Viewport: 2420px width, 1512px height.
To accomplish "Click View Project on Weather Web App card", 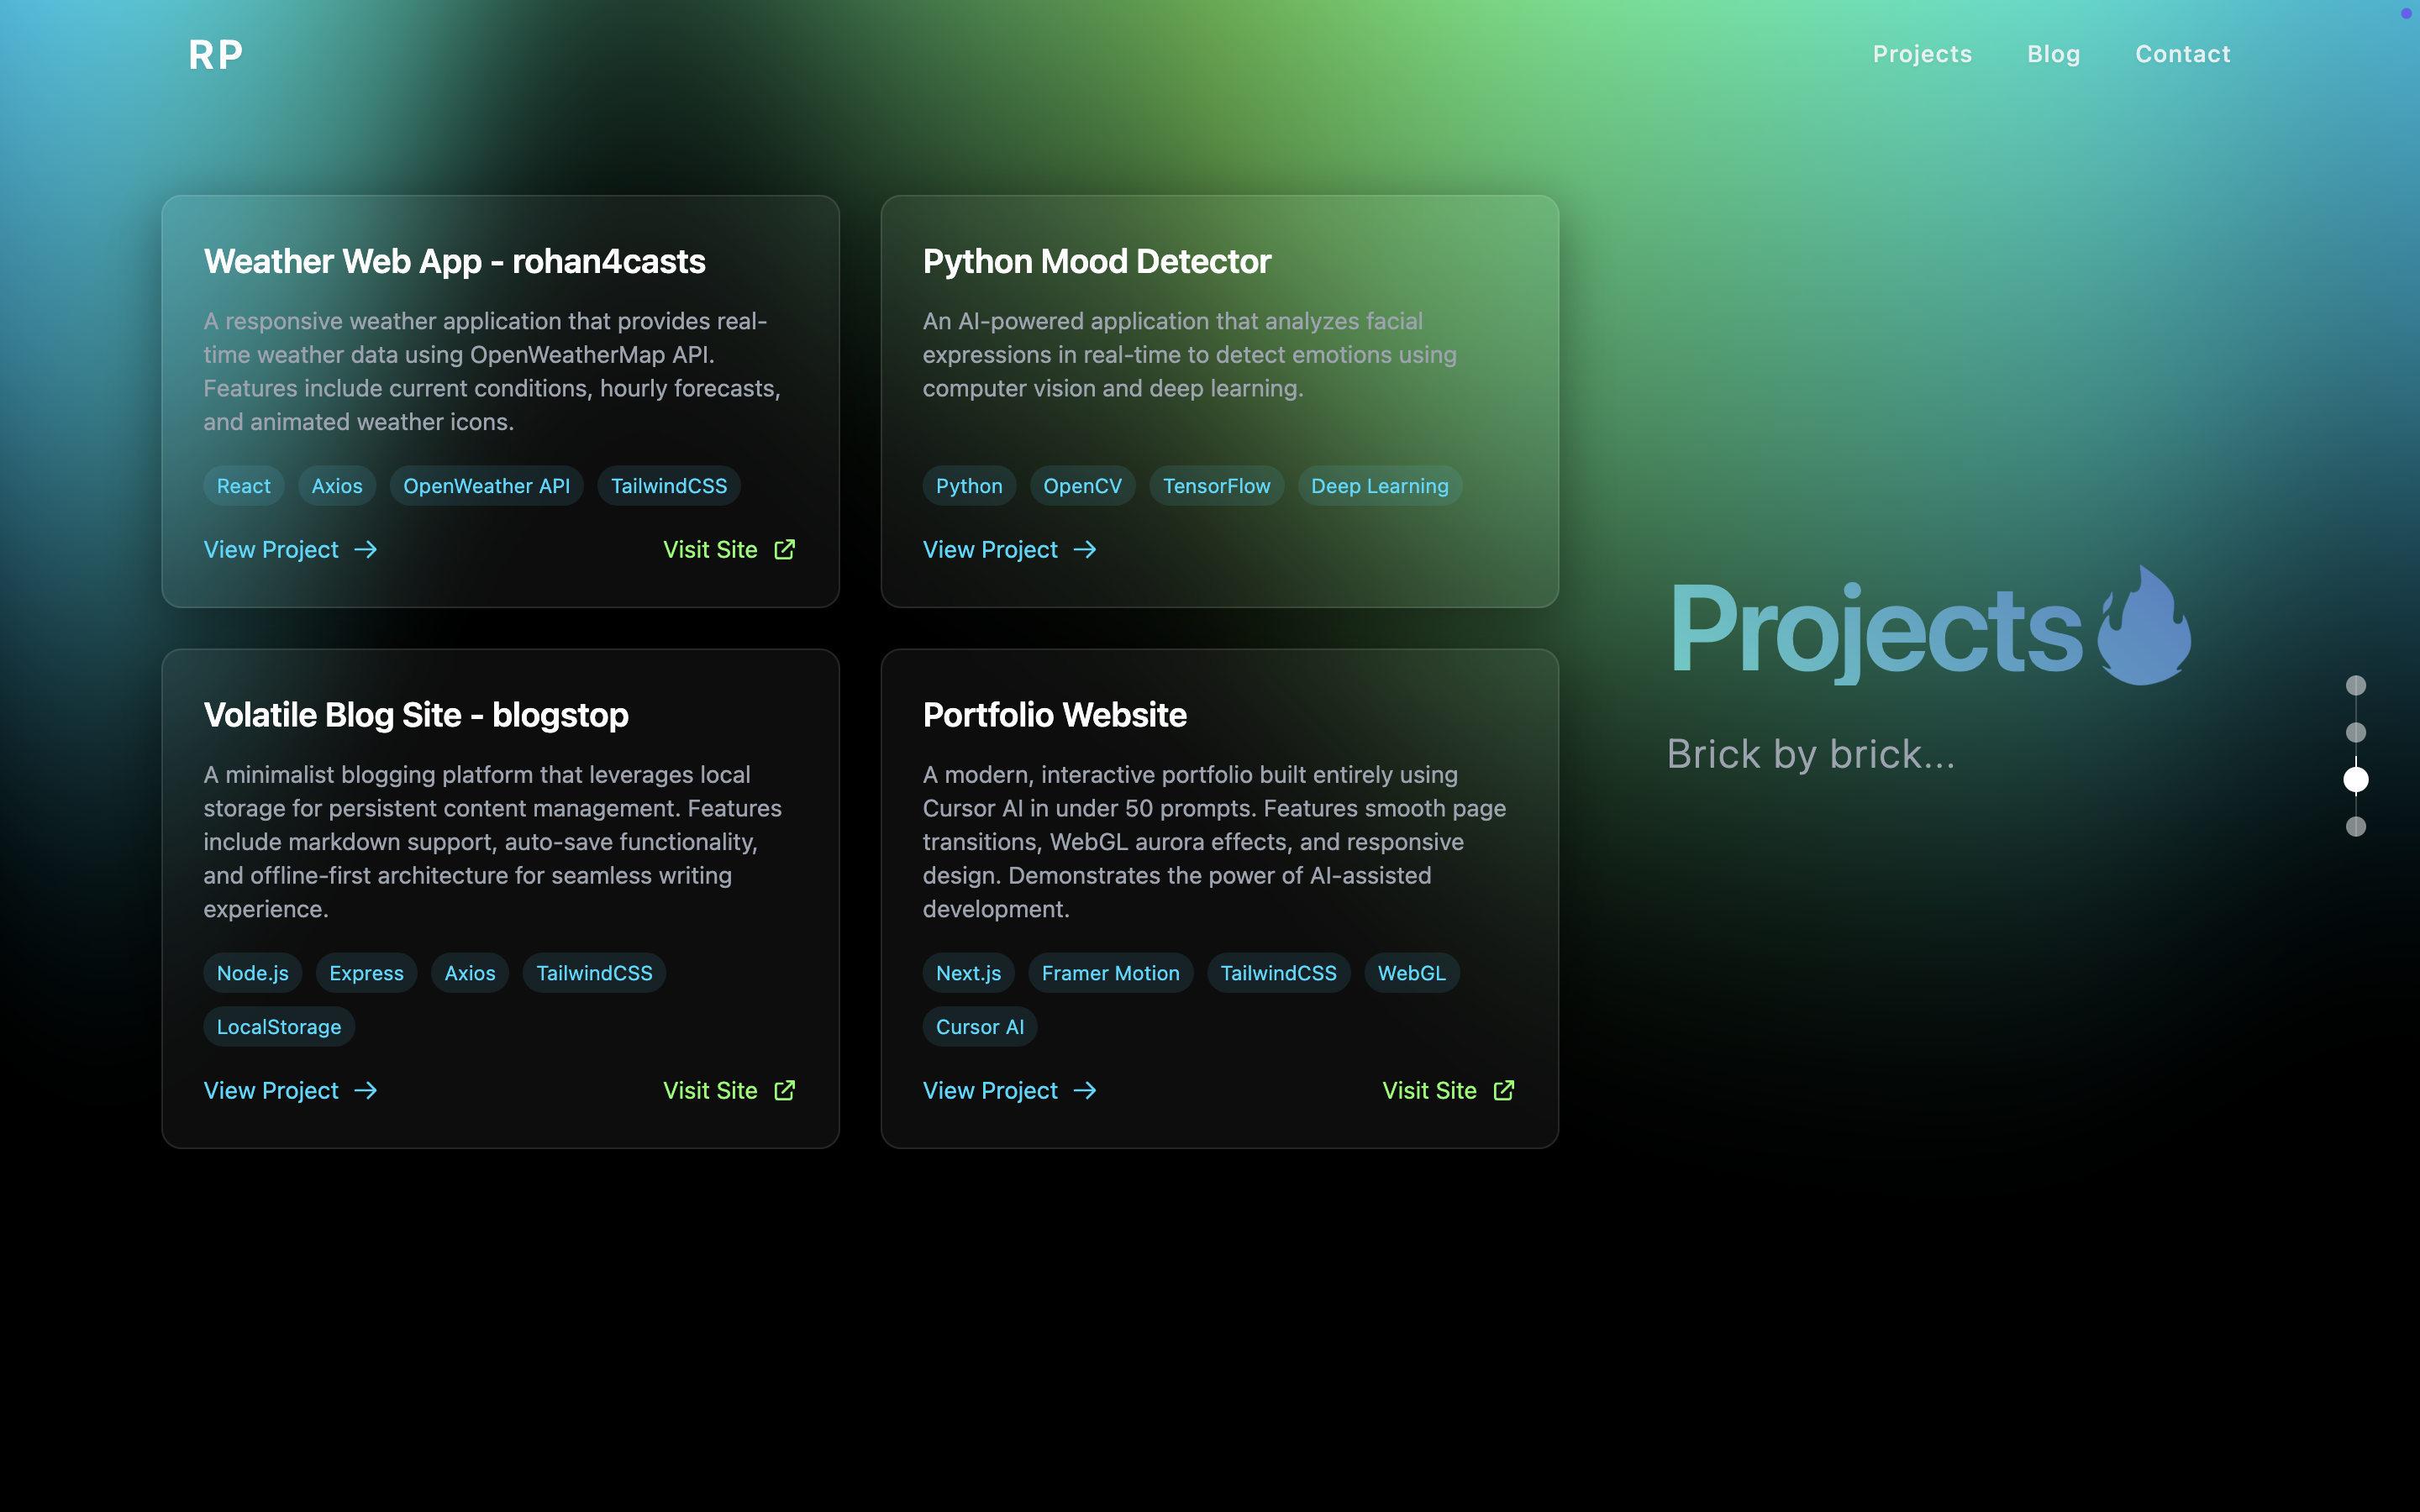I will 271,550.
